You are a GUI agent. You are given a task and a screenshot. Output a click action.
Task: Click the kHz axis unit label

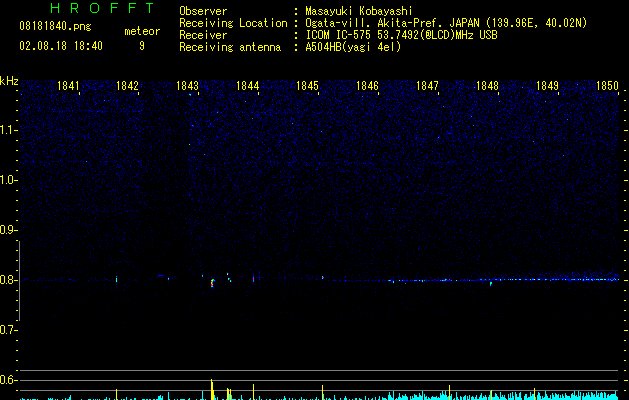(9, 81)
